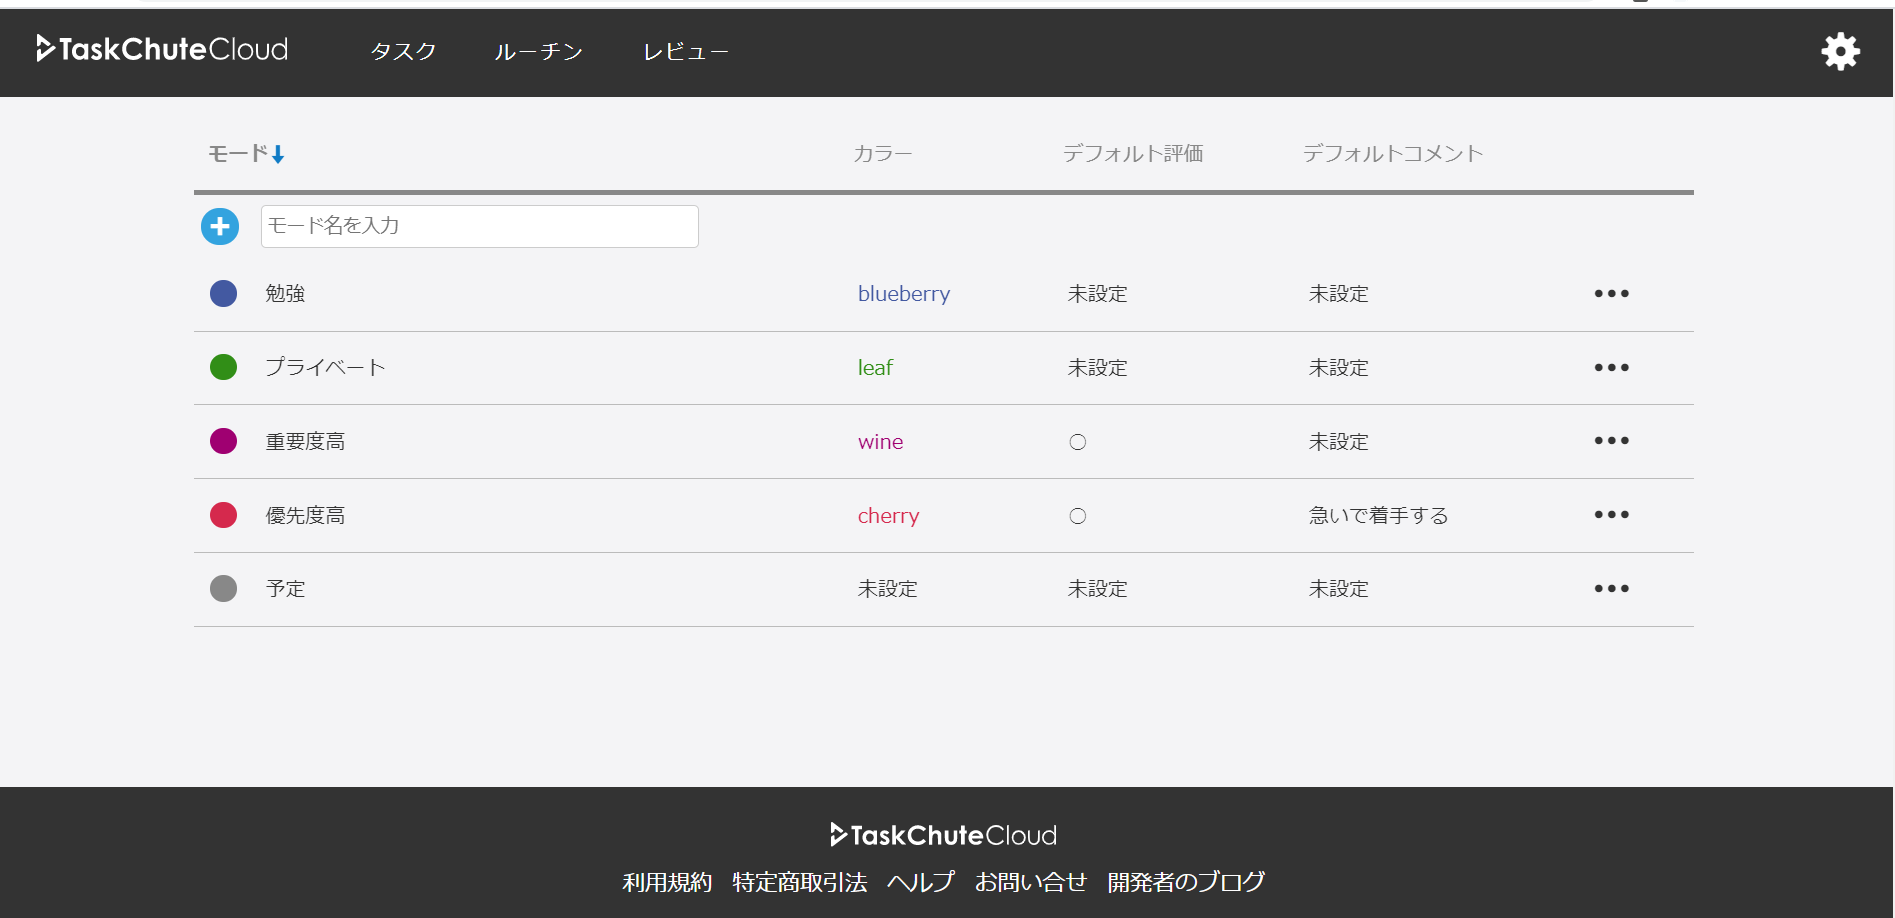Open the three-dot menu for 予定
Image resolution: width=1895 pixels, height=918 pixels.
pyautogui.click(x=1611, y=589)
